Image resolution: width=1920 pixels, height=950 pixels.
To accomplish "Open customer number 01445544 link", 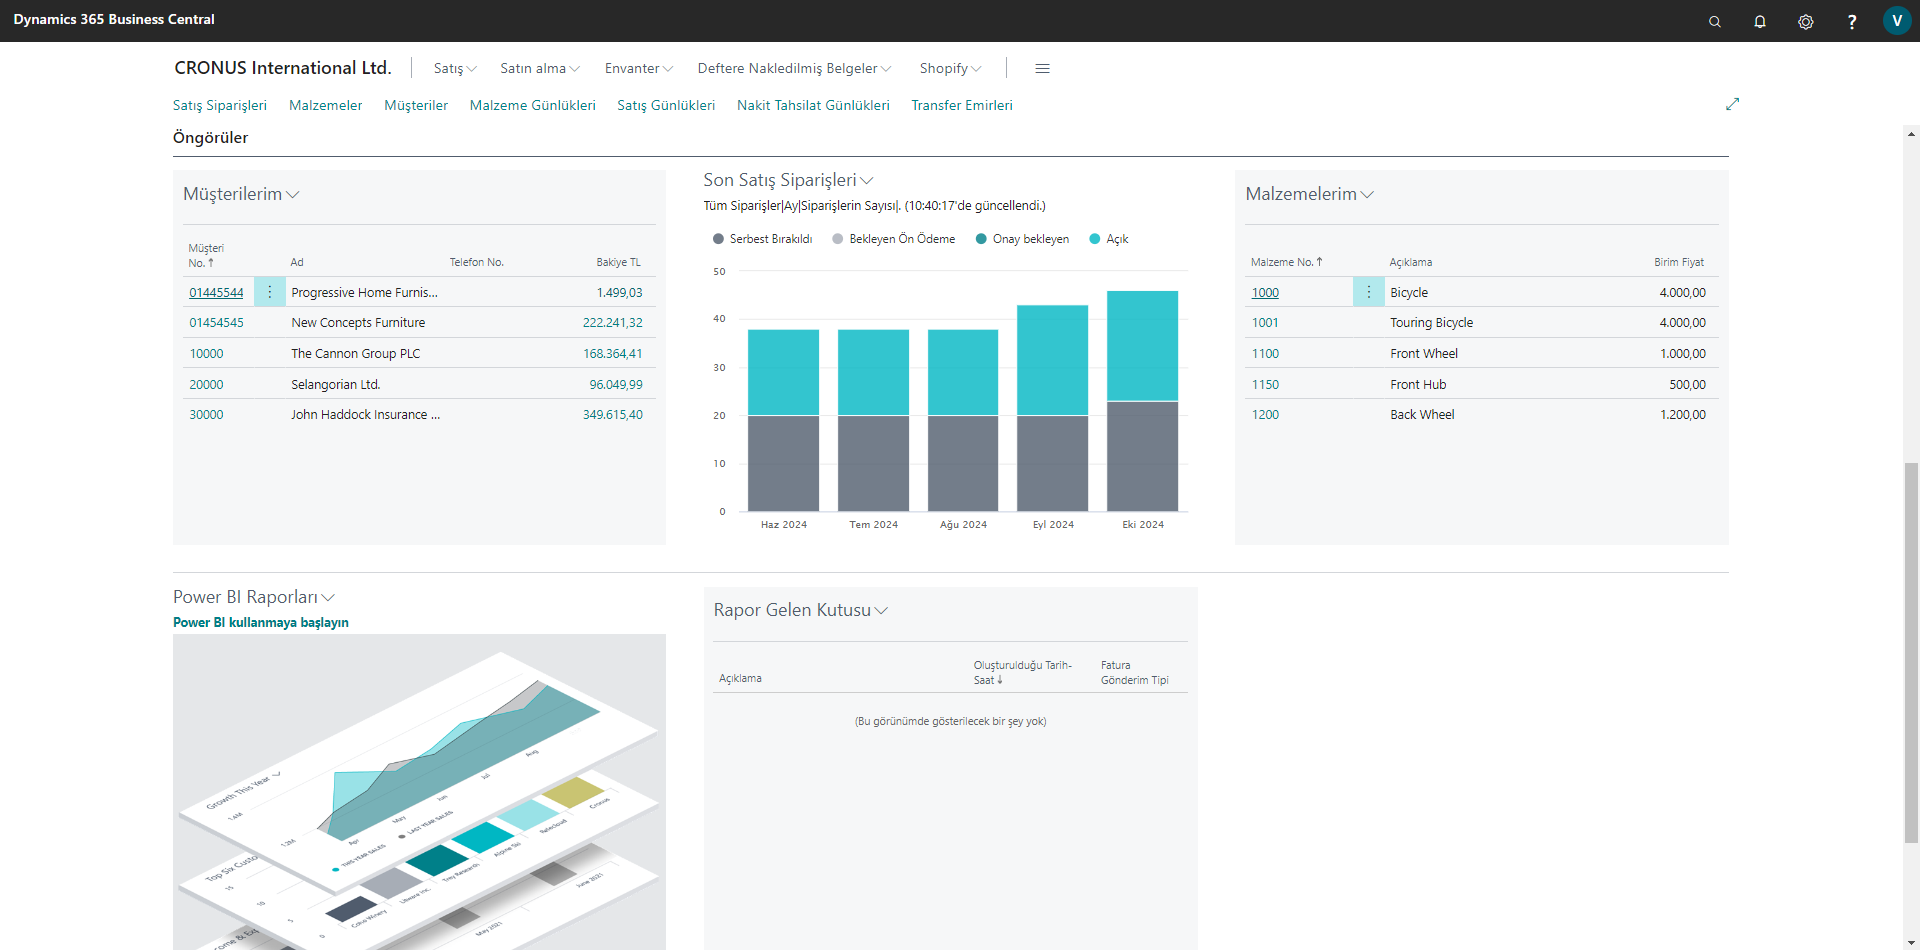I will pos(217,293).
